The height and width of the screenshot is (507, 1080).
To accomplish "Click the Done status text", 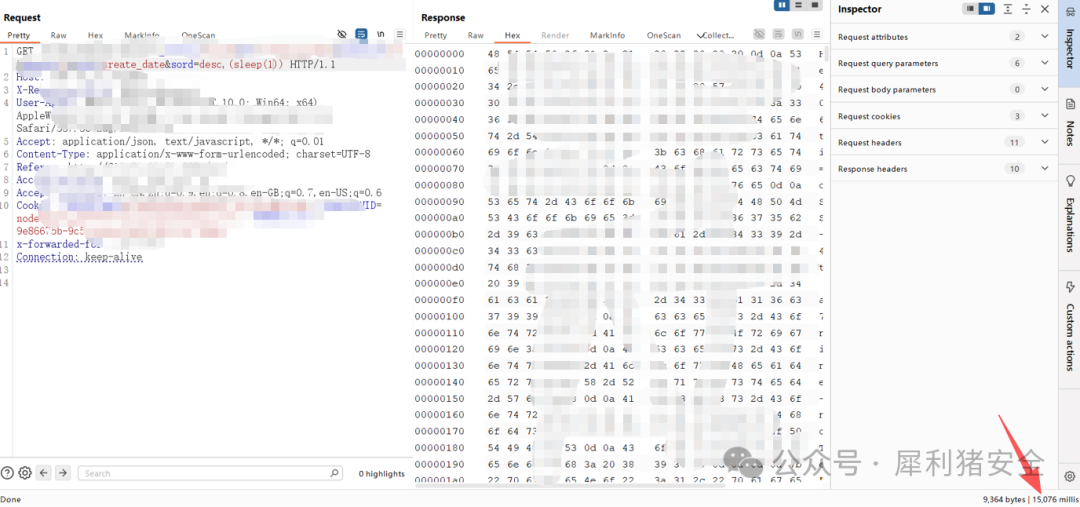I will click(10, 499).
